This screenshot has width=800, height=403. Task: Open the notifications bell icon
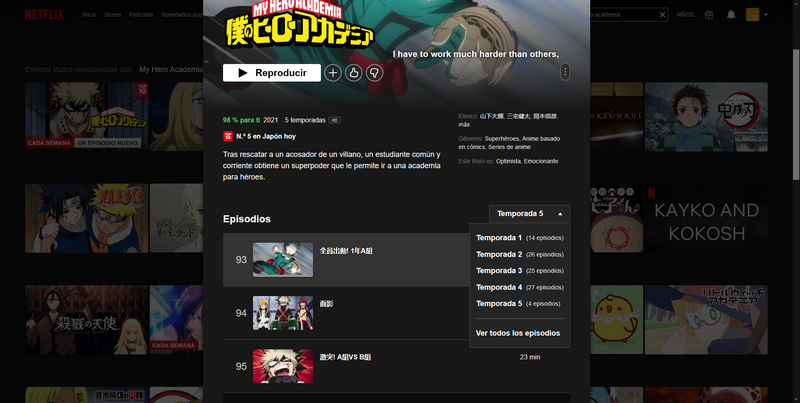tap(731, 14)
